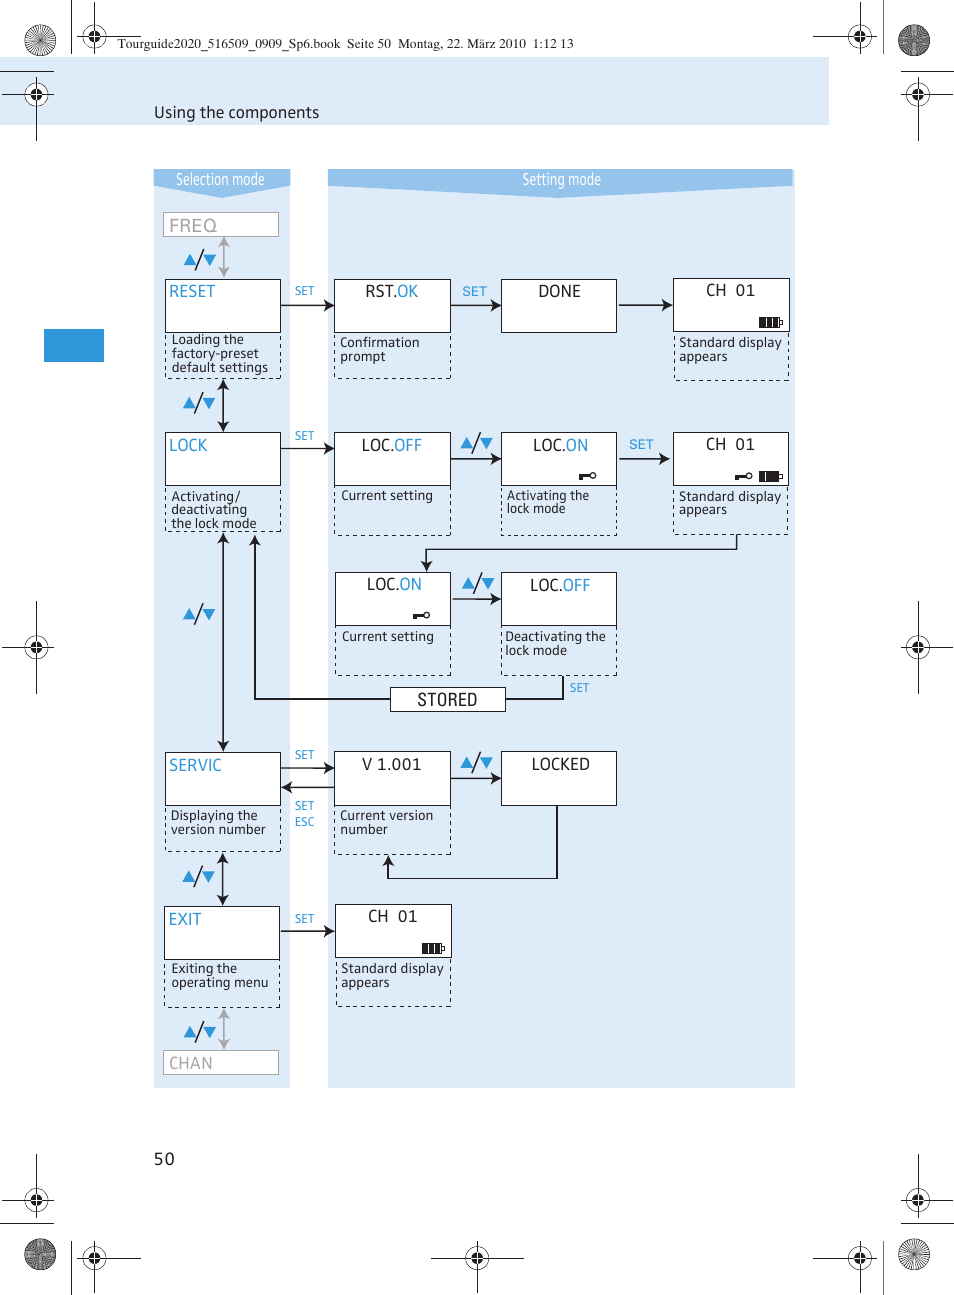Click the 'Confirmation prompt' text
The height and width of the screenshot is (1295, 954).
click(380, 350)
